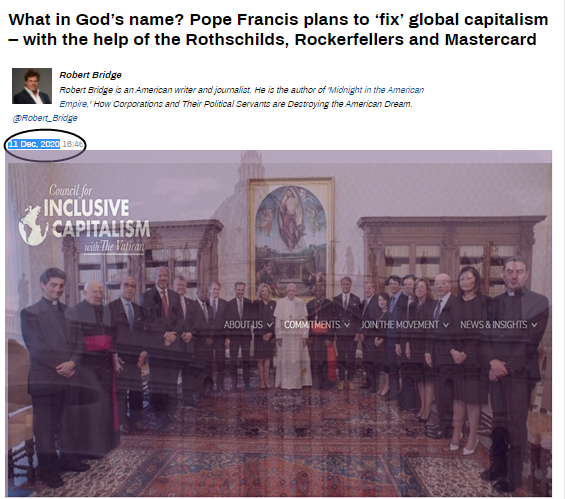Screen dimensions: 565x499
Task: Click the 16:46 timestamp
Action: (x=72, y=144)
